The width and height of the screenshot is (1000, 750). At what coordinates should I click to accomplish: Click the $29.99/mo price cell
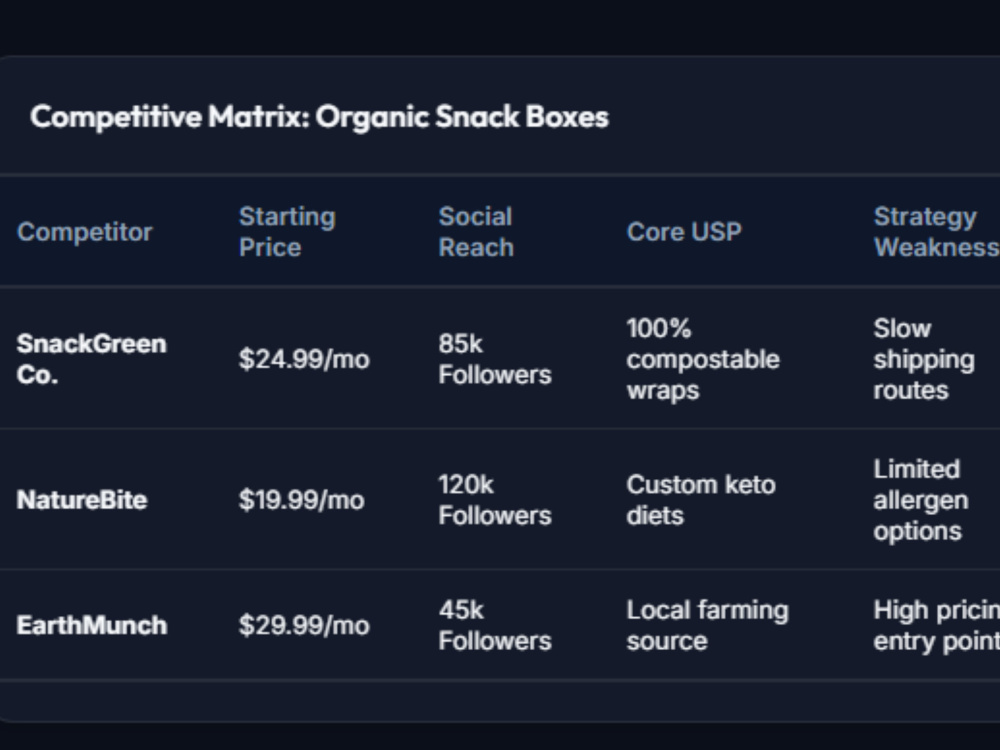[304, 626]
